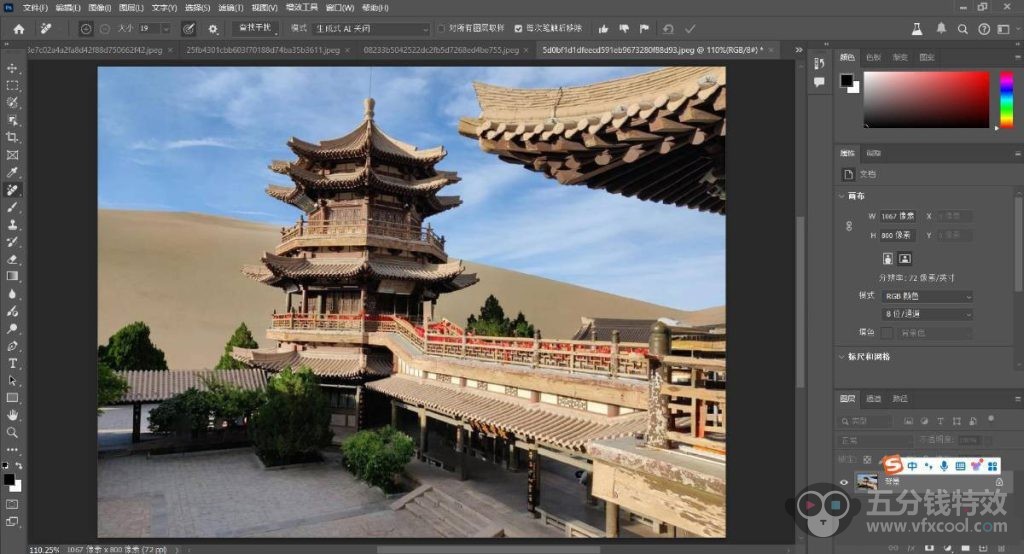
Task: Open brush settings gear in options bar
Action: (x=213, y=29)
